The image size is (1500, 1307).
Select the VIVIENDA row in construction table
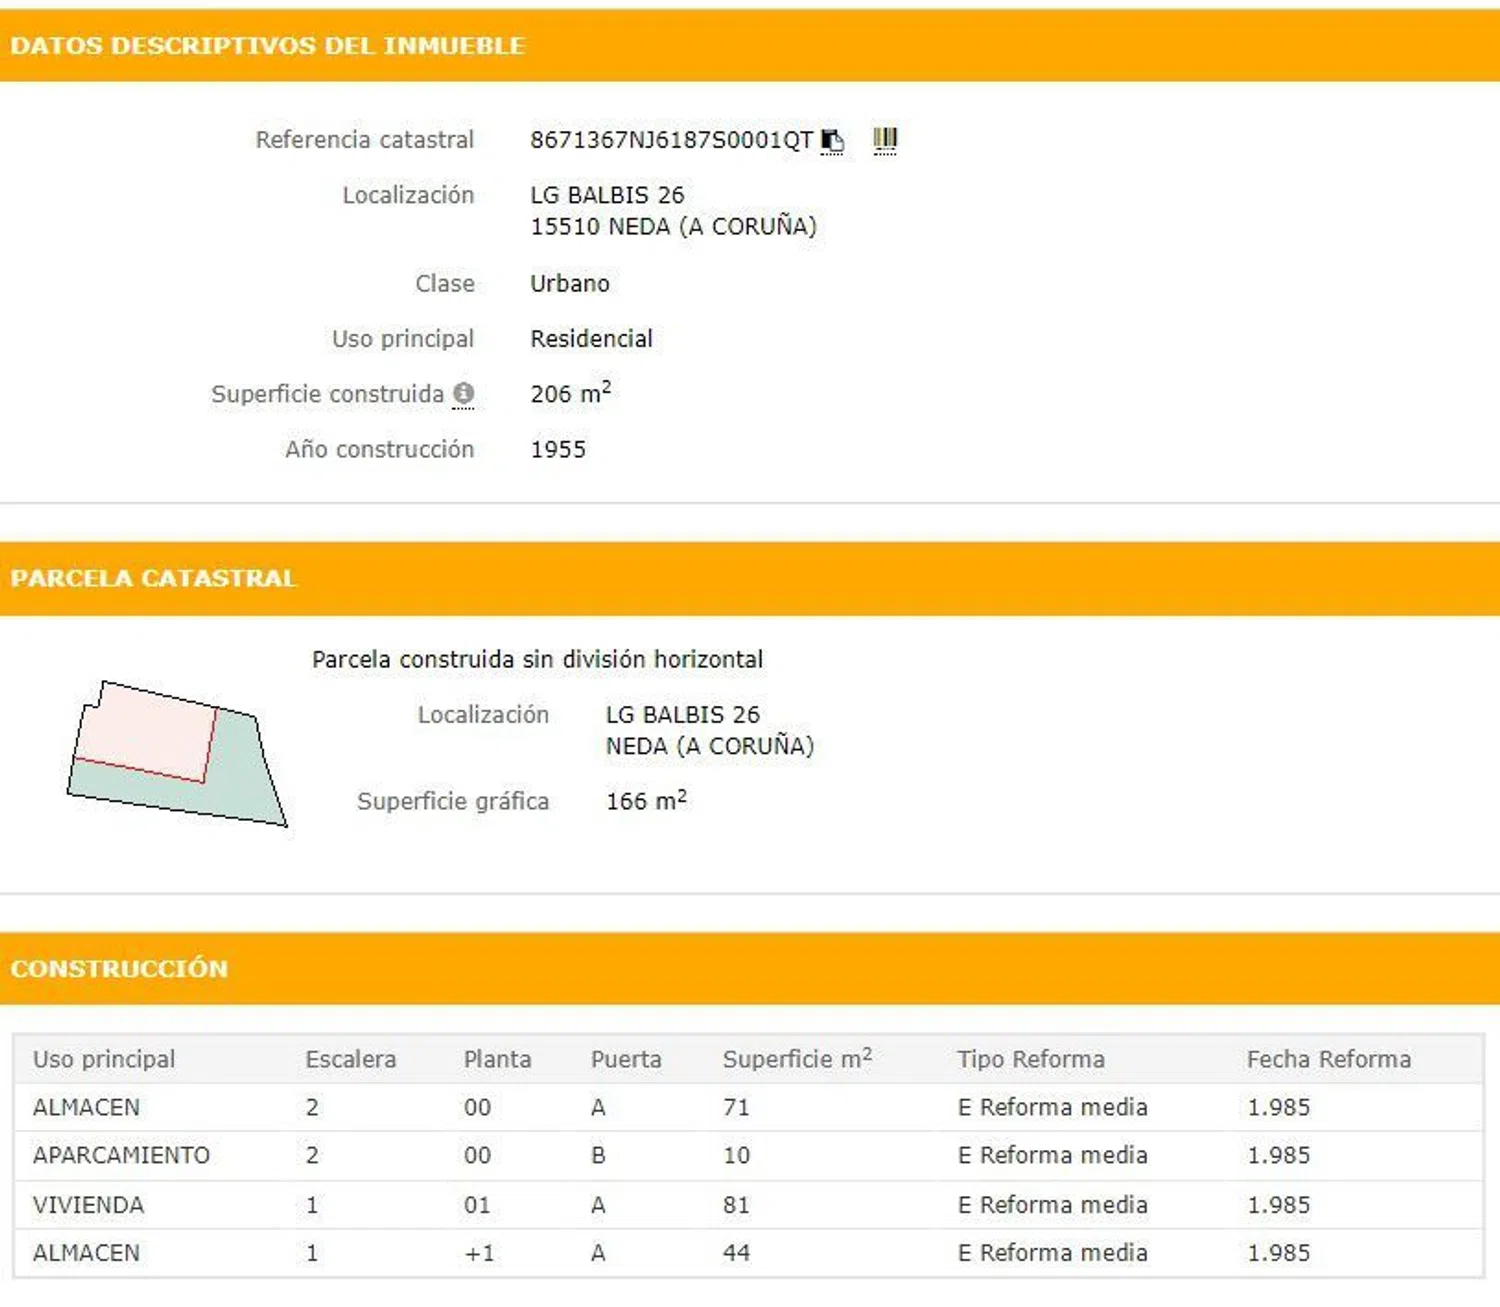(88, 1205)
